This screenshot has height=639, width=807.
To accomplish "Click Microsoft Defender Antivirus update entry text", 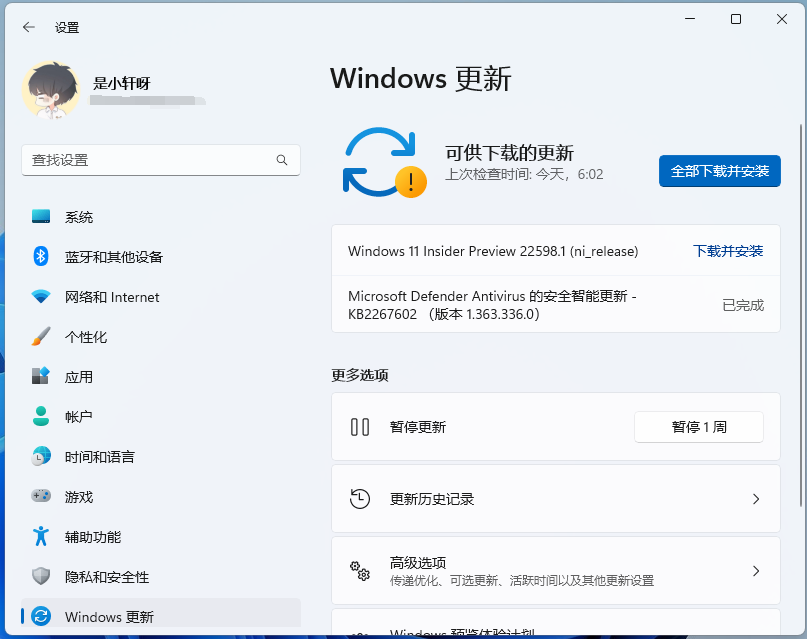I will (x=492, y=305).
